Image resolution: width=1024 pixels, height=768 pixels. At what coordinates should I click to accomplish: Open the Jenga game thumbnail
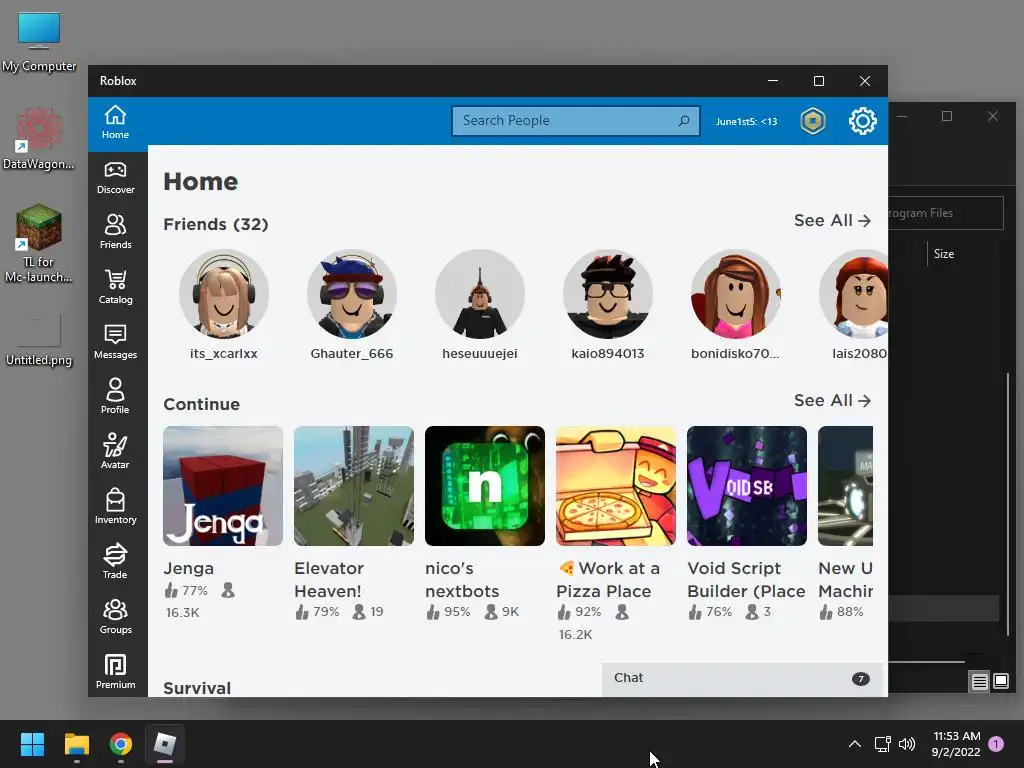coord(223,486)
